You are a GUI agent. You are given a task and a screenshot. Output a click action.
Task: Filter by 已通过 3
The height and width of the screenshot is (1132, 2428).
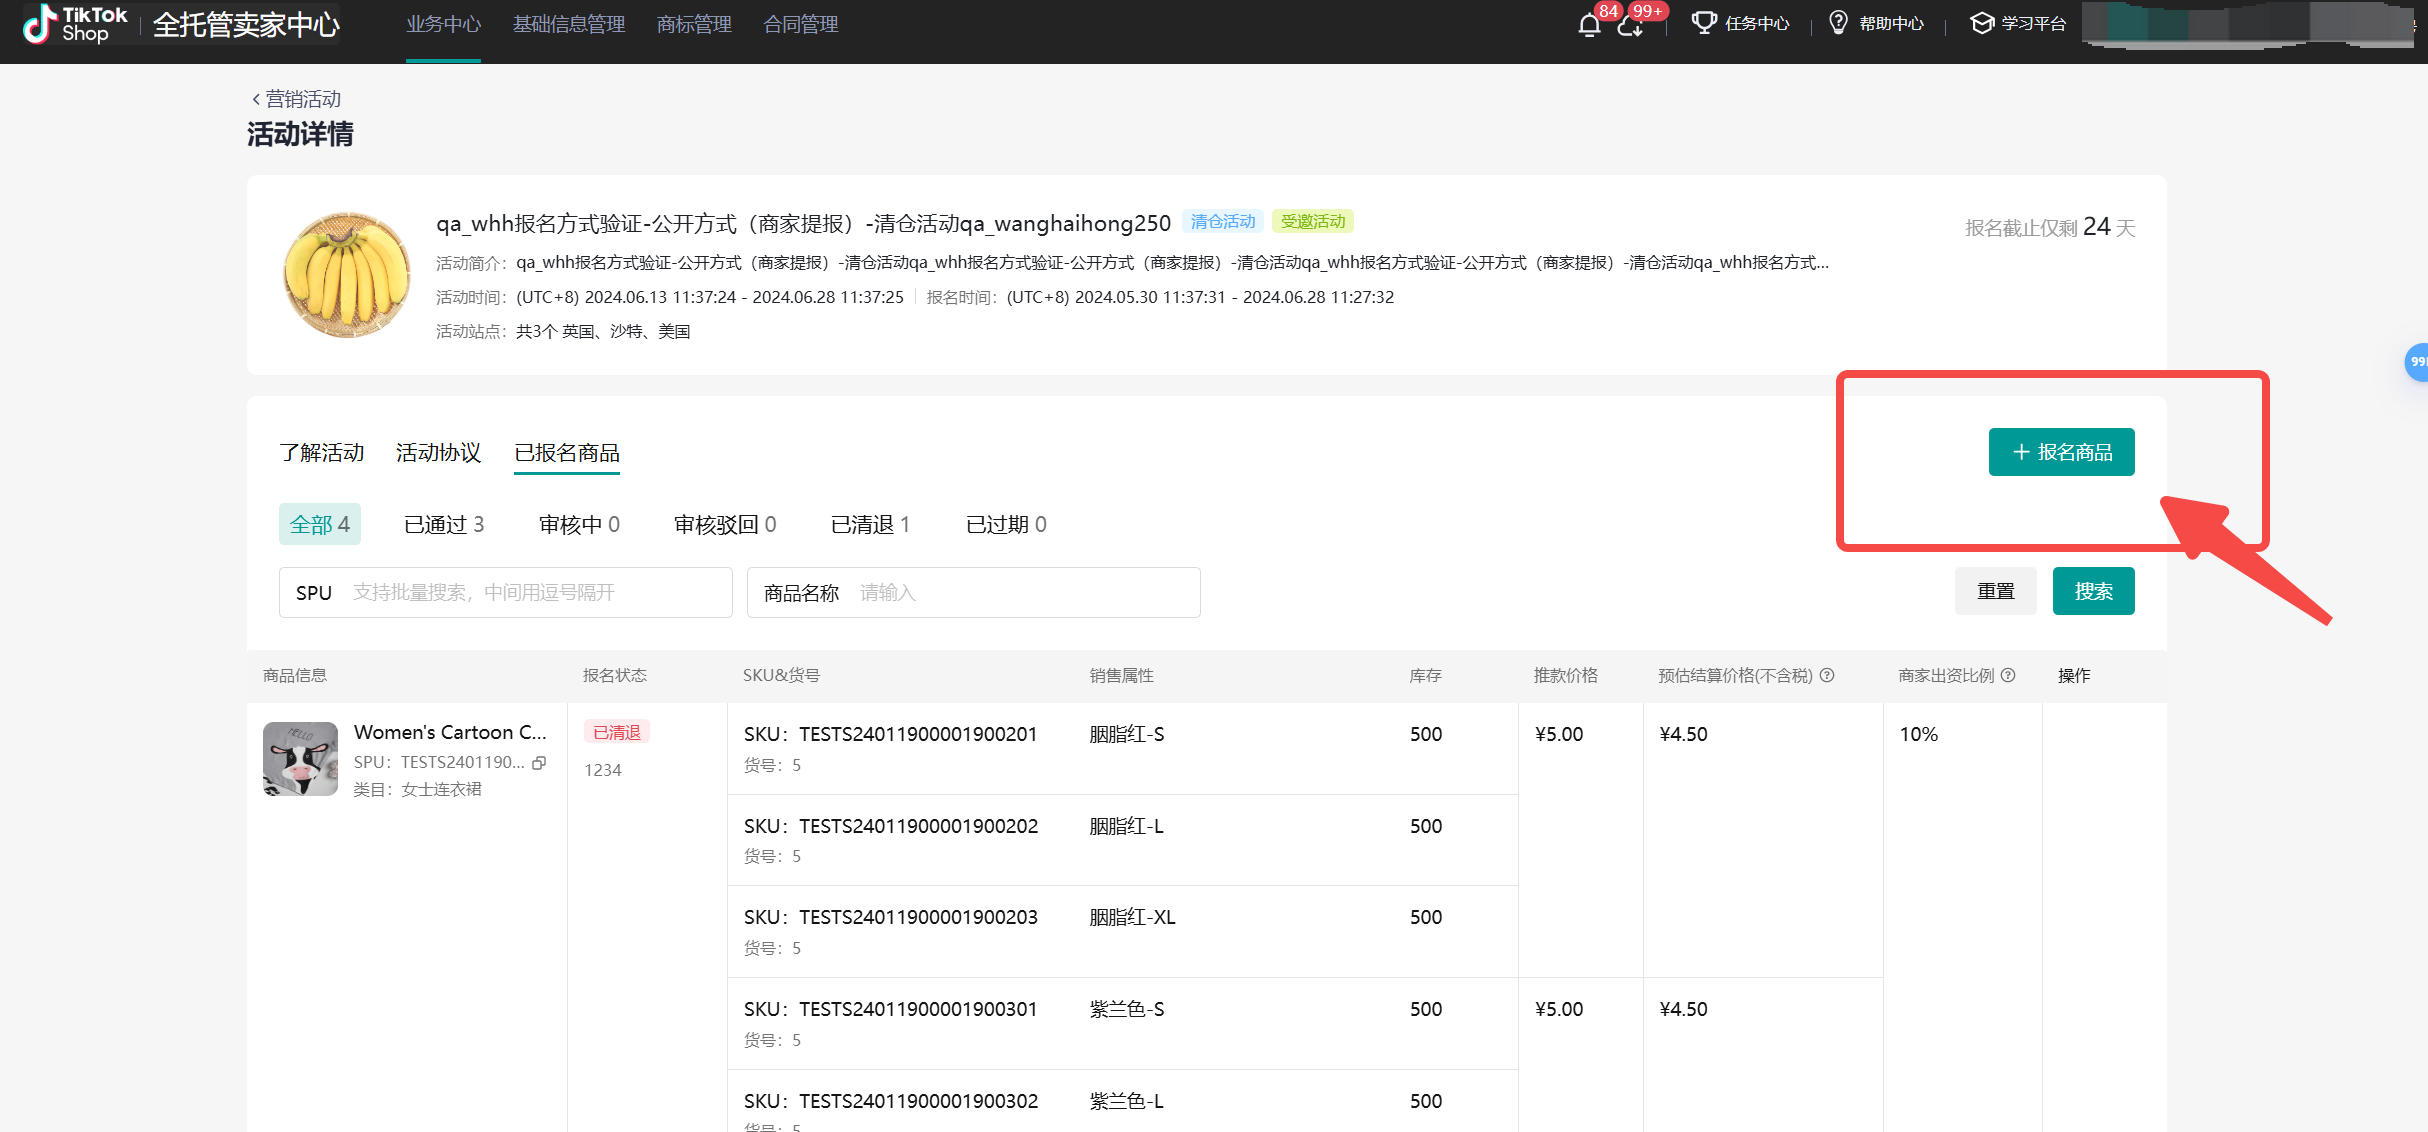click(444, 524)
